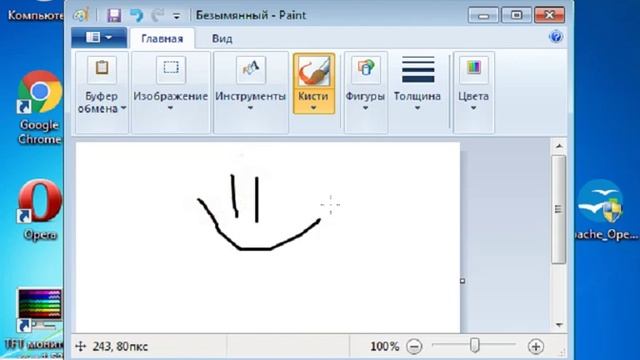640x360 pixels.
Task: Open Google Chrome desktop shortcut
Action: point(40,108)
